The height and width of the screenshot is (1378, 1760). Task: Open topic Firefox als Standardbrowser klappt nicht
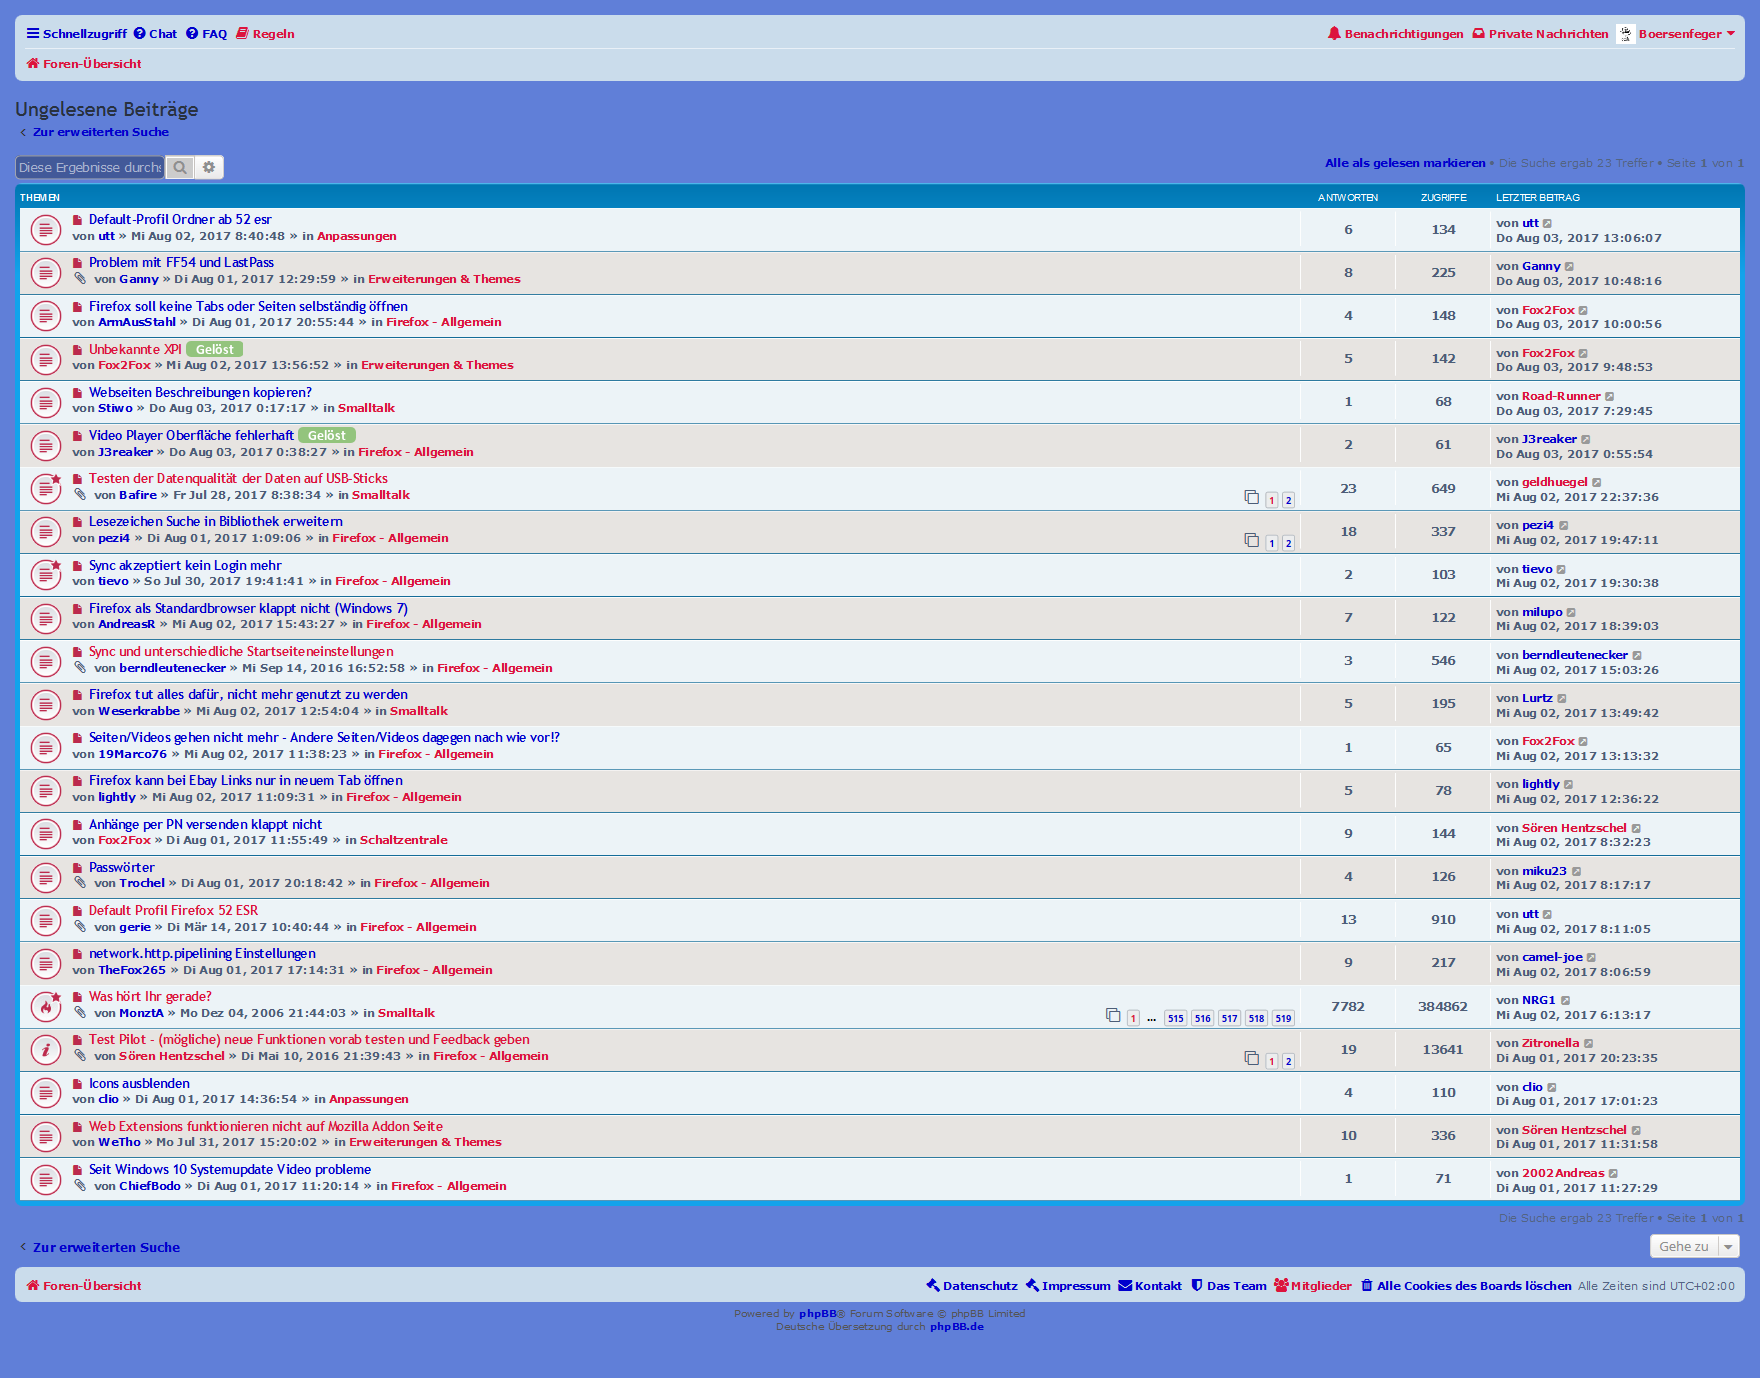pos(248,609)
